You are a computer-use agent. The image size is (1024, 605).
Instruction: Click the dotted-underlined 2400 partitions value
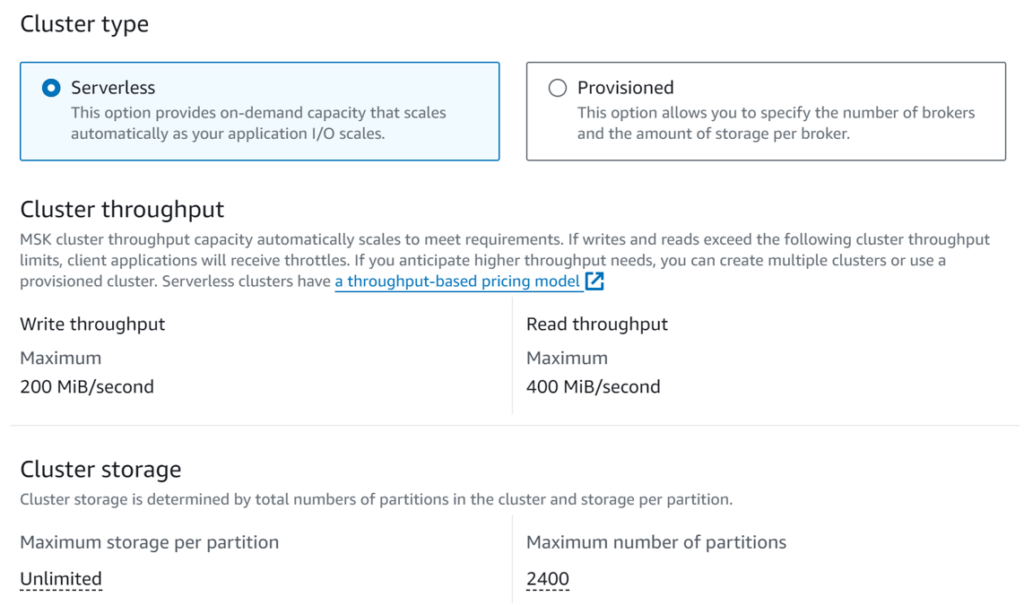[x=547, y=579]
